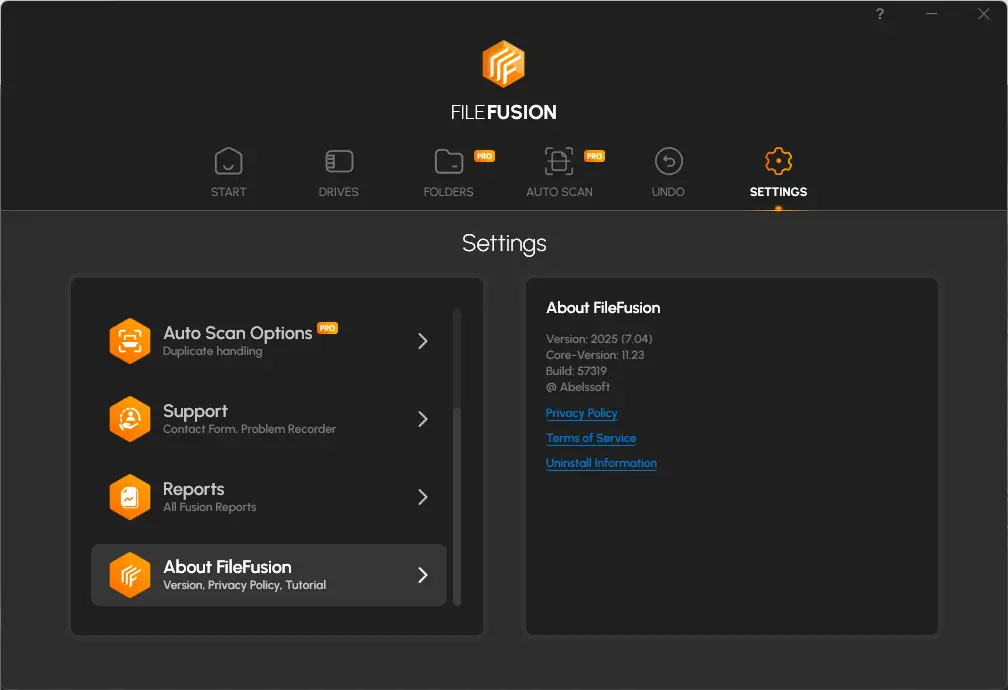Expand Auto Scan Options chevron arrow

(x=423, y=341)
